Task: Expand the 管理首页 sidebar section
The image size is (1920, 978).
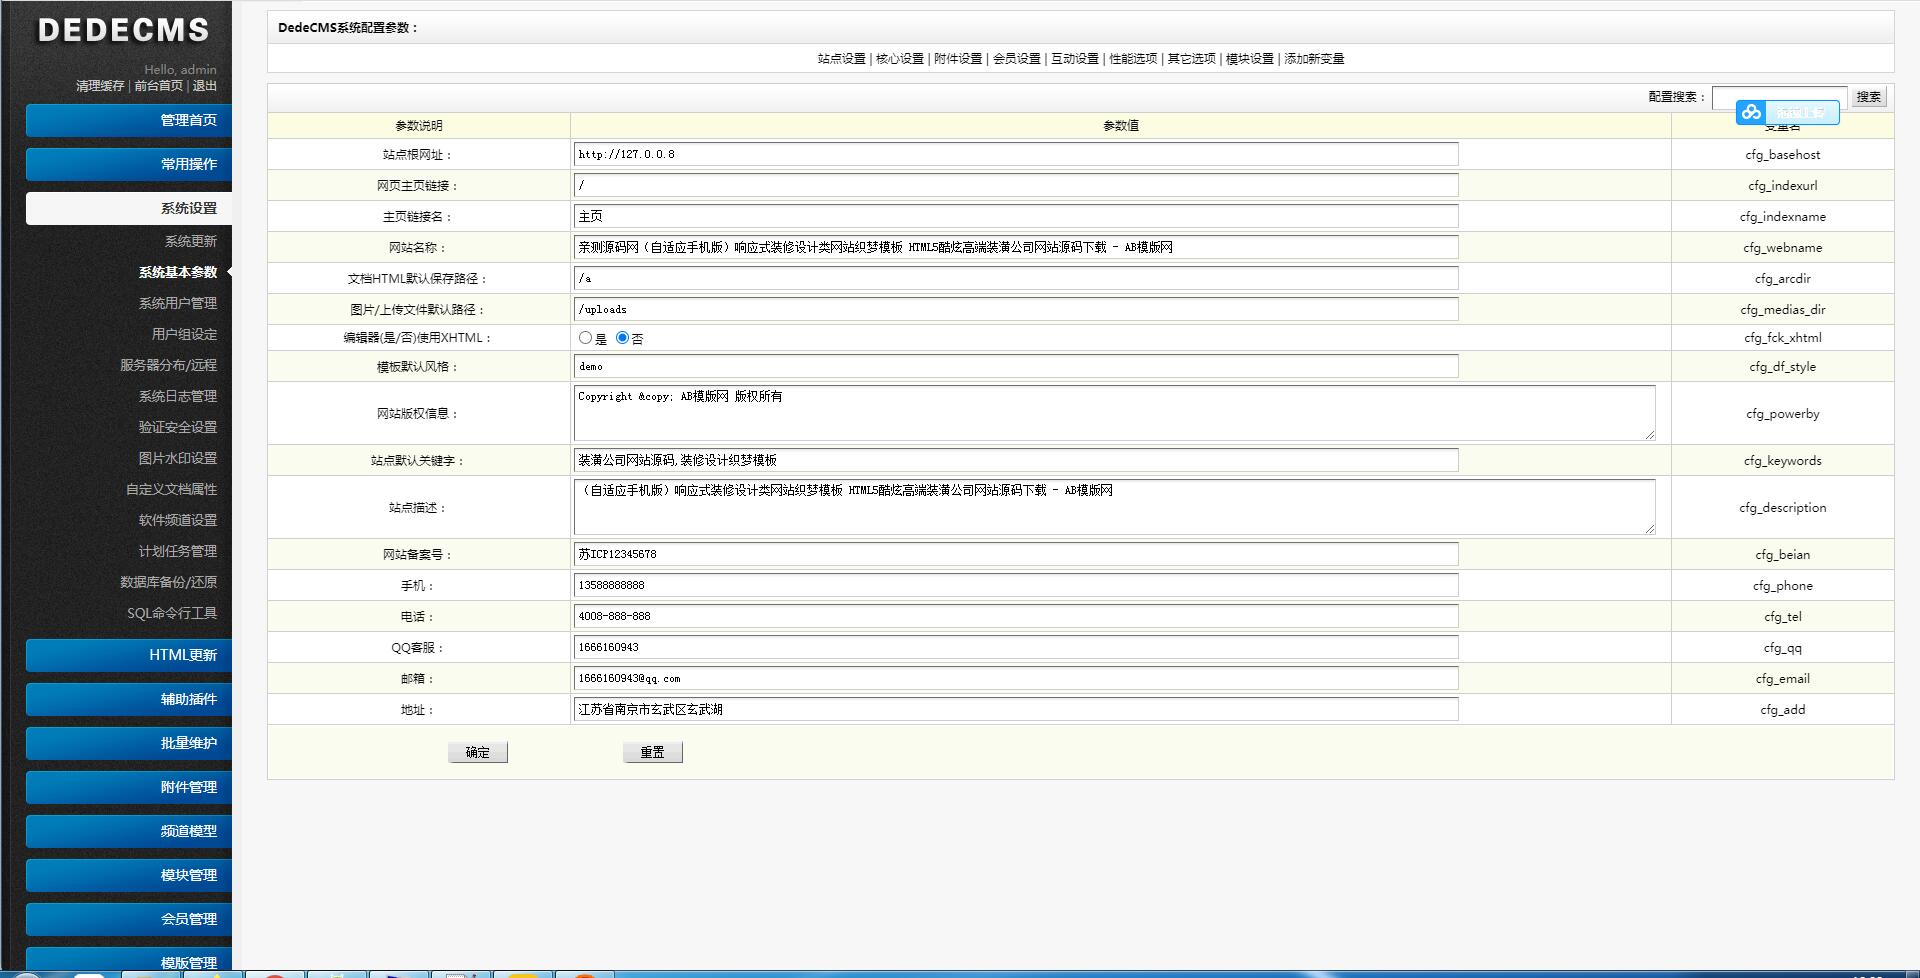Action: point(129,120)
